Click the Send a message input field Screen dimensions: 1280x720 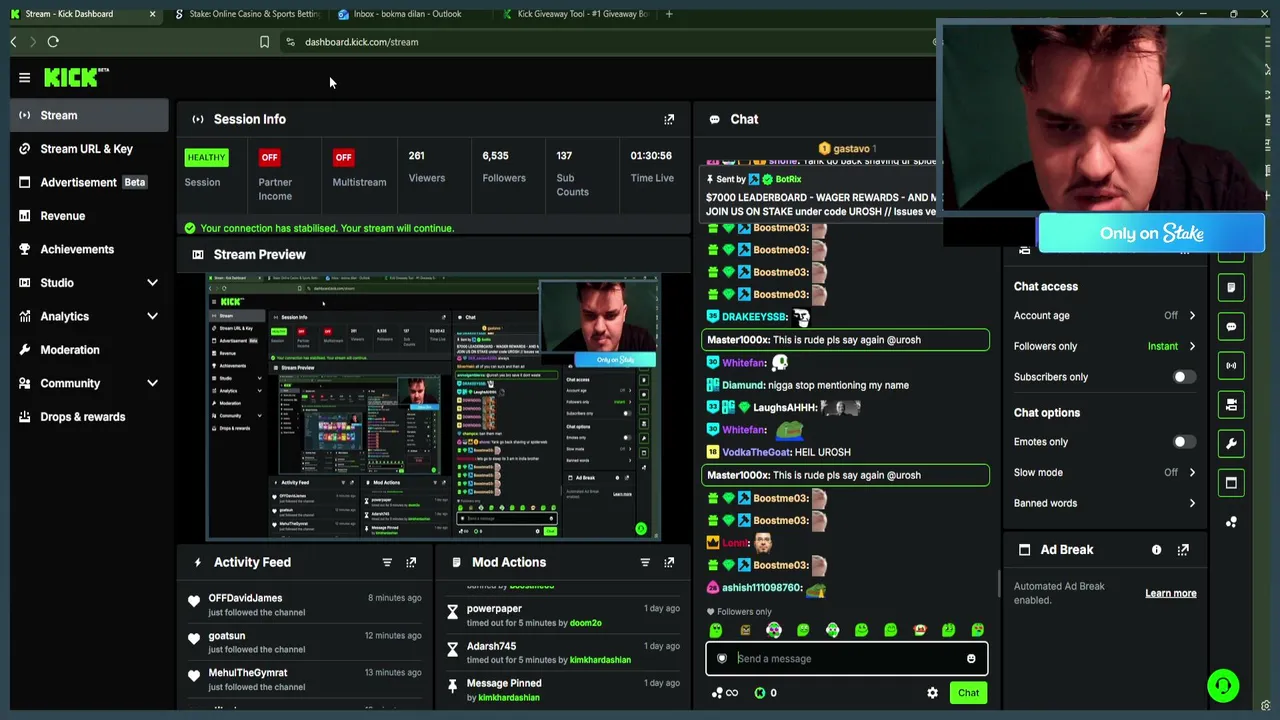point(846,659)
